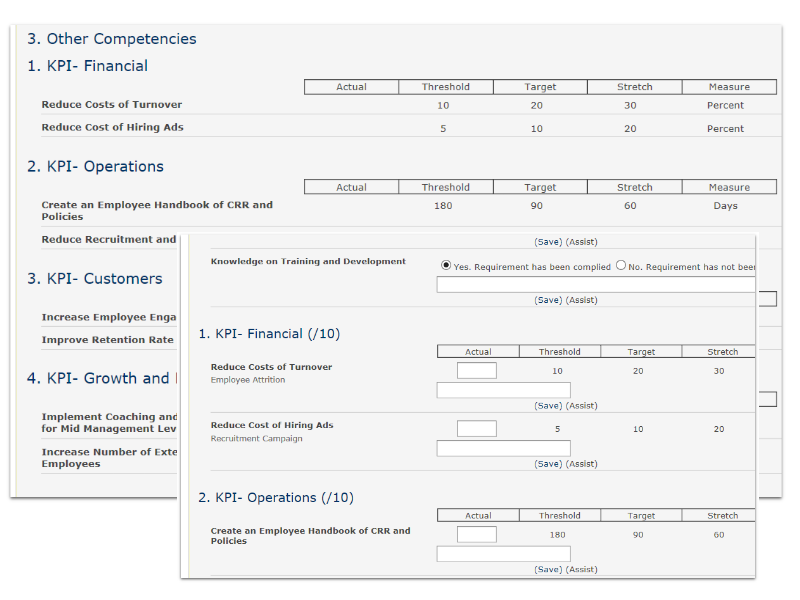Screen dimensions: 800x600
Task: Click 'Reduce Cost of Hiring Ads' in back window
Action: (112, 128)
